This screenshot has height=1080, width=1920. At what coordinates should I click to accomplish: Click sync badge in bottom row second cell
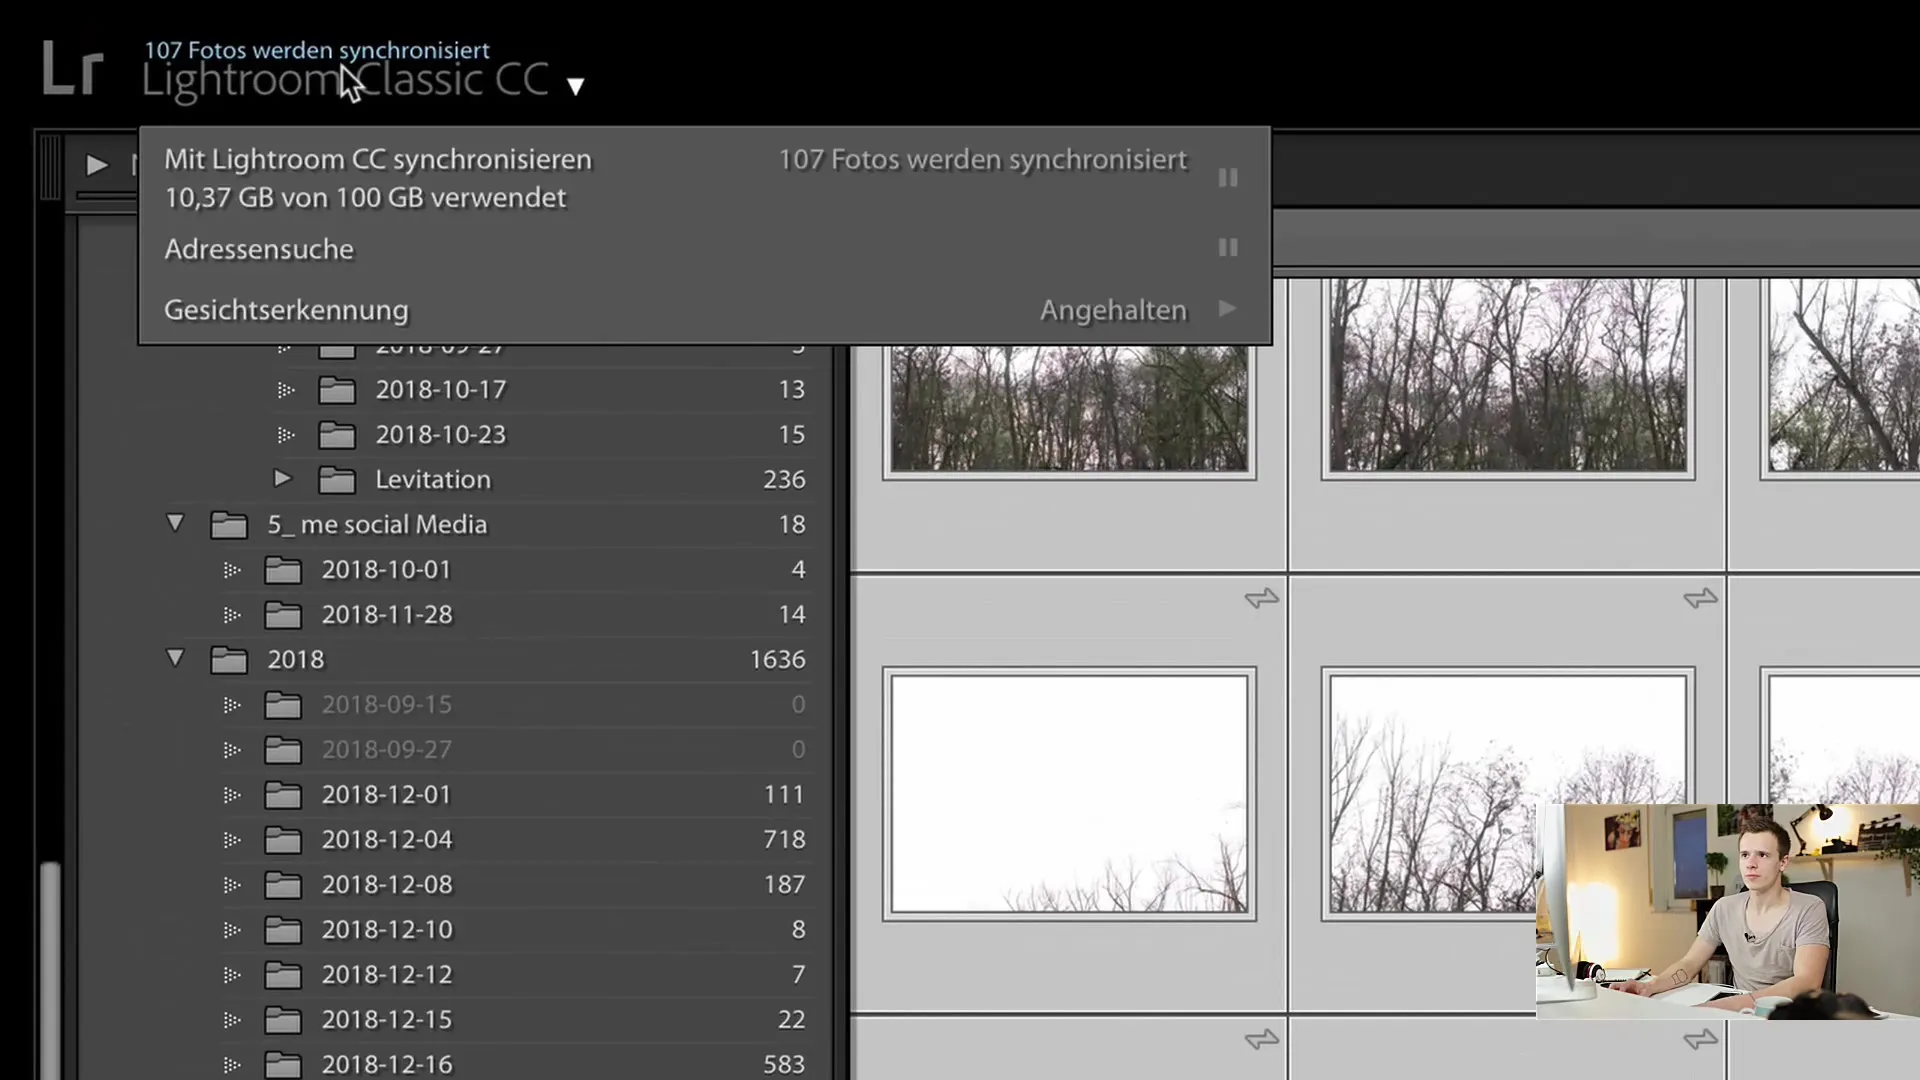click(1700, 1040)
